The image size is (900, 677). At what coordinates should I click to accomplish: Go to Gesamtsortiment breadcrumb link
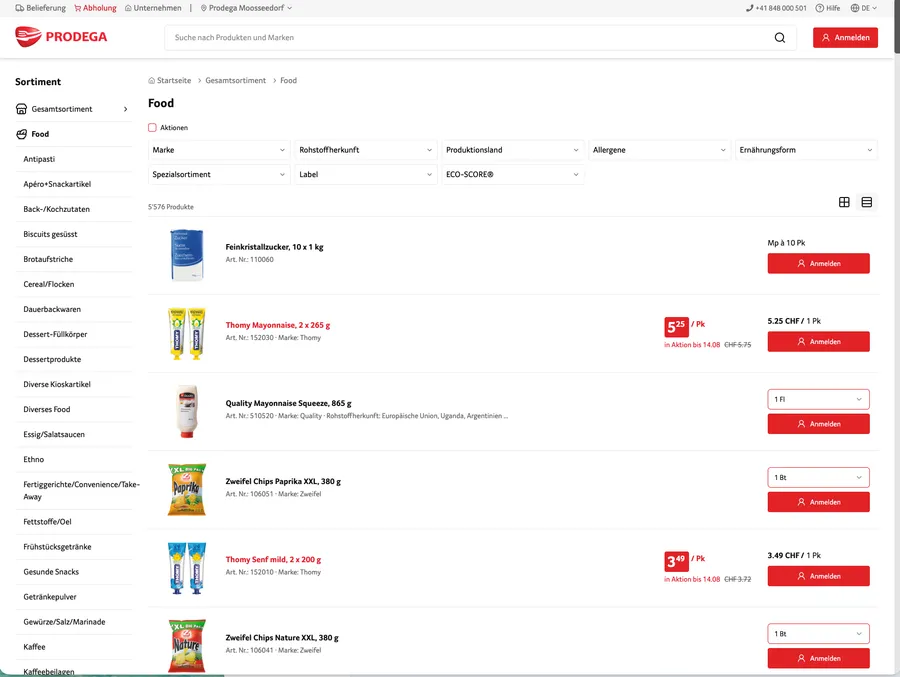pyautogui.click(x=235, y=80)
